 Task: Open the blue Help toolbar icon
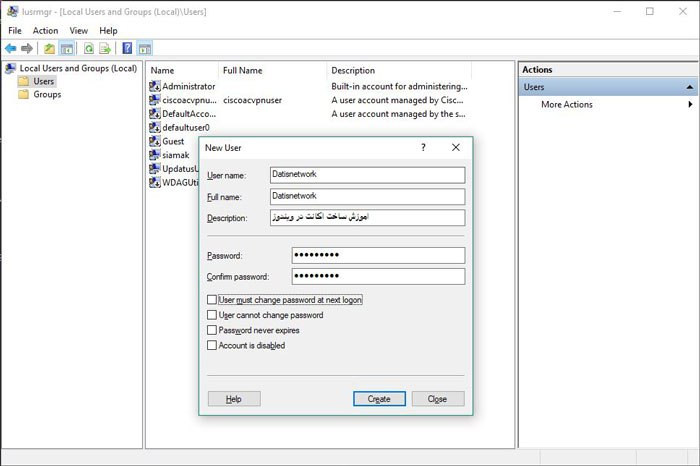[127, 48]
